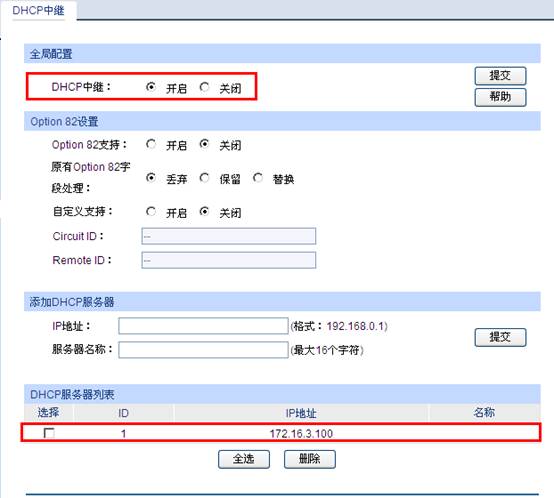Click the 删除 delete button
Image resolution: width=554 pixels, height=498 pixels.
tap(310, 459)
